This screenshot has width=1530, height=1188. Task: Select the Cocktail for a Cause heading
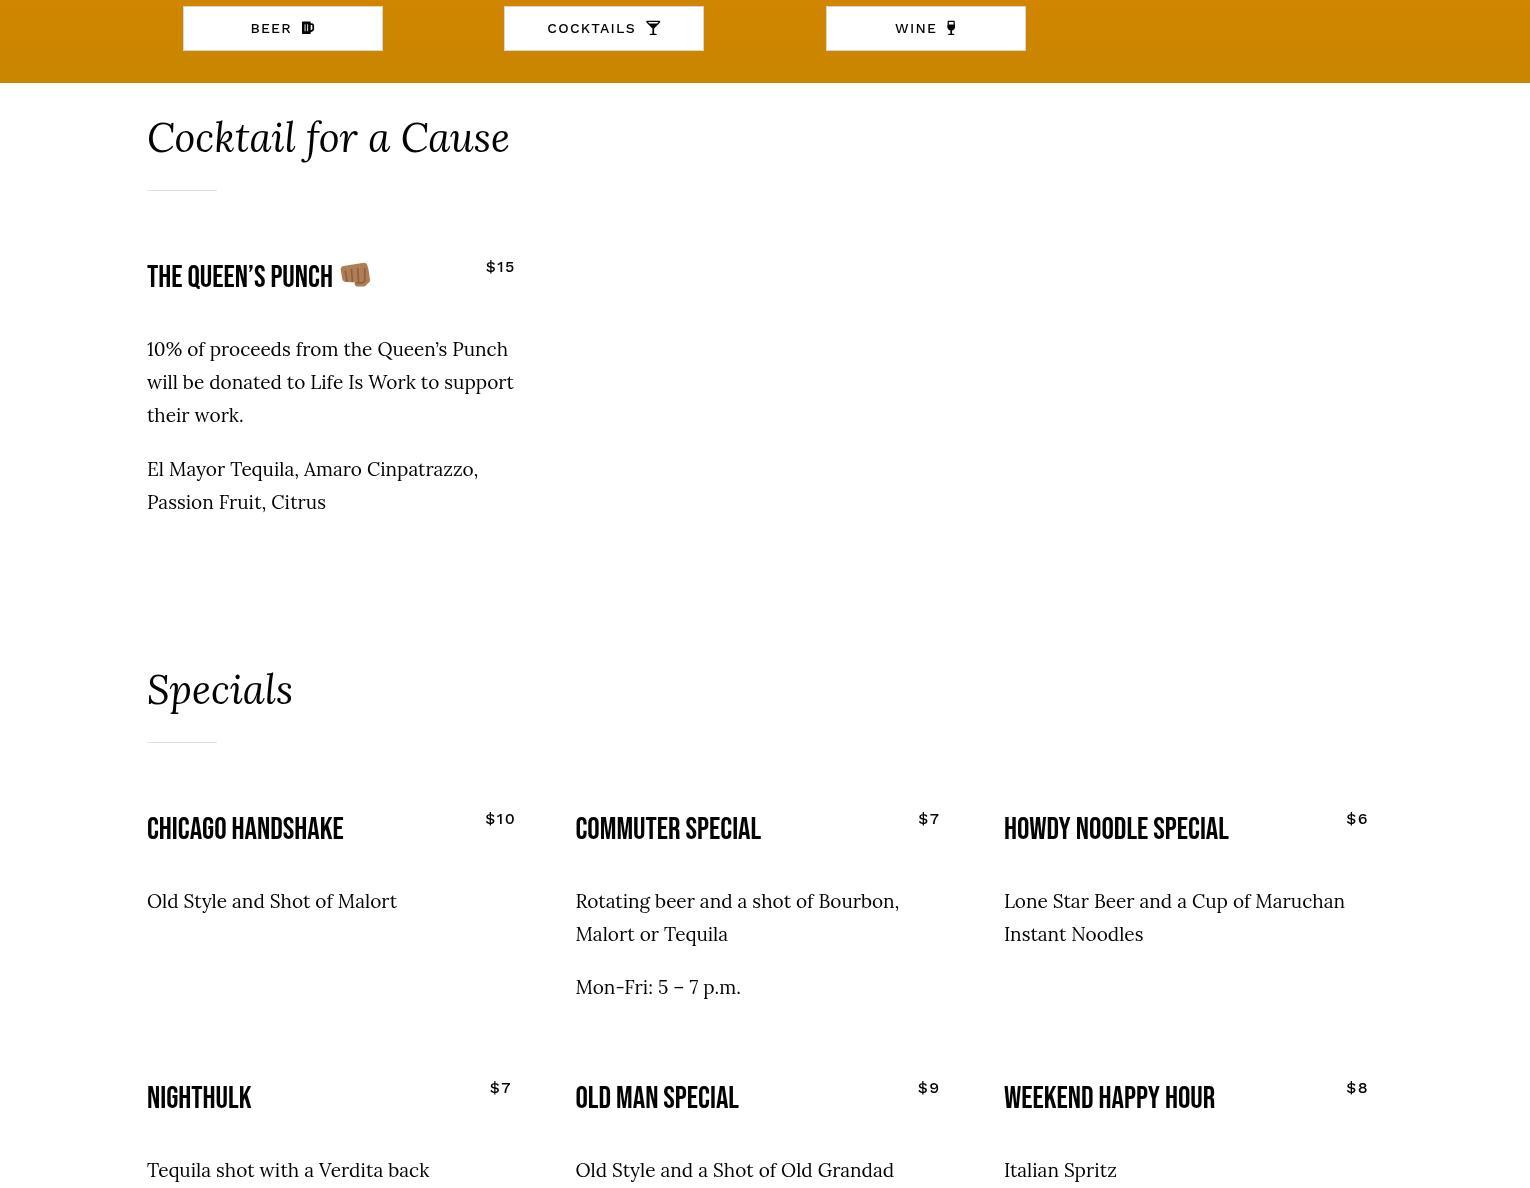pyautogui.click(x=328, y=138)
